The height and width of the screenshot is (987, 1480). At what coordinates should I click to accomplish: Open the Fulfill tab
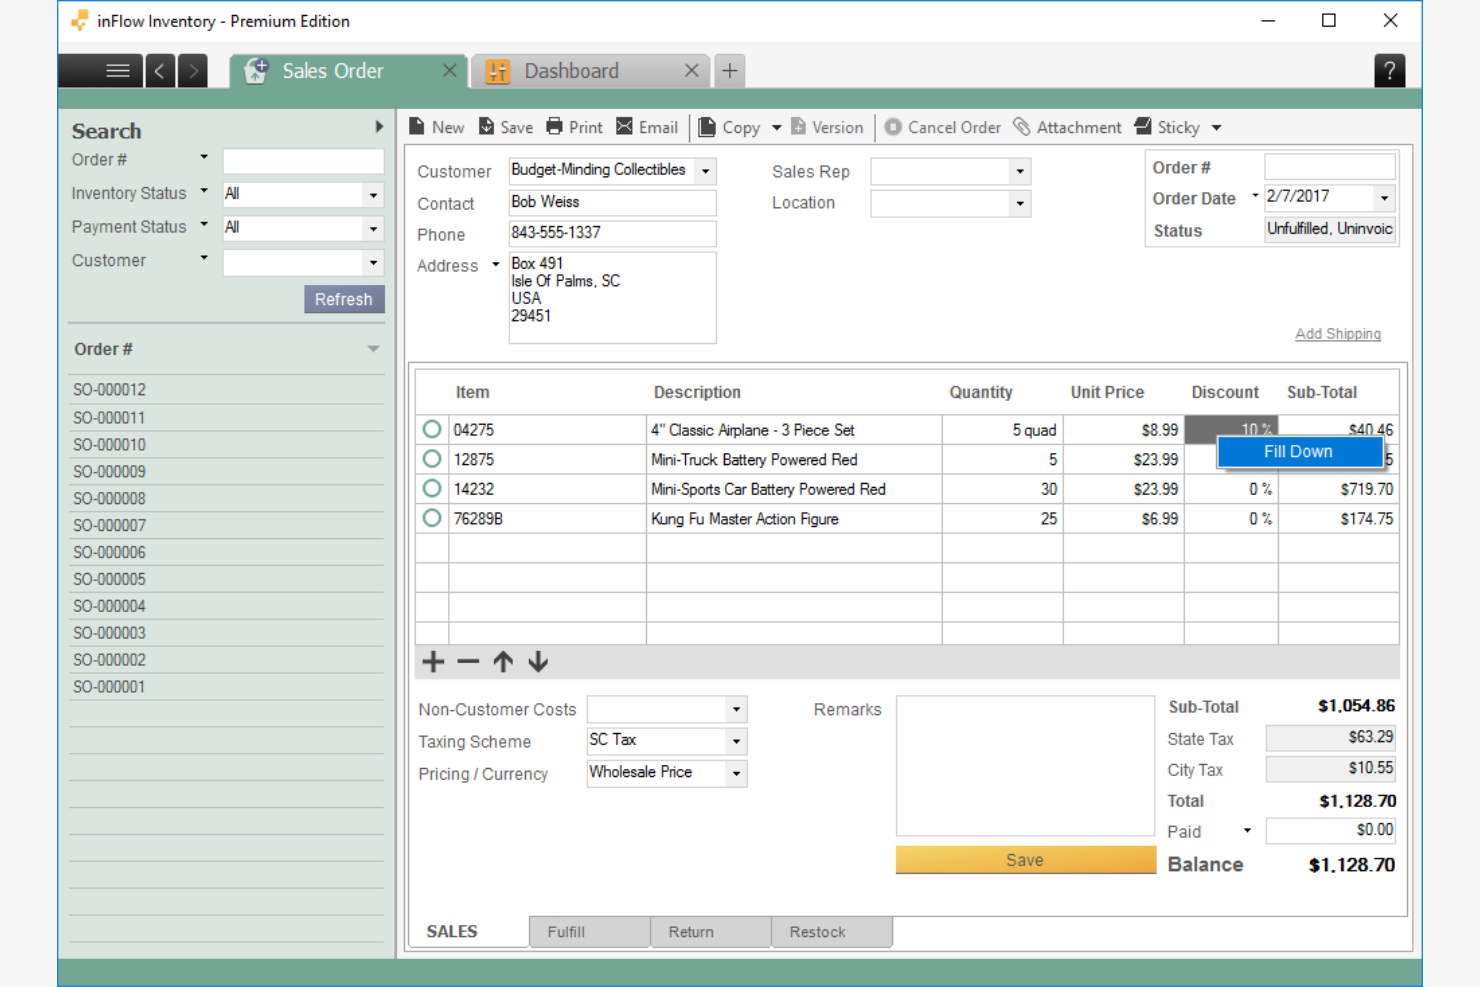[x=589, y=932]
